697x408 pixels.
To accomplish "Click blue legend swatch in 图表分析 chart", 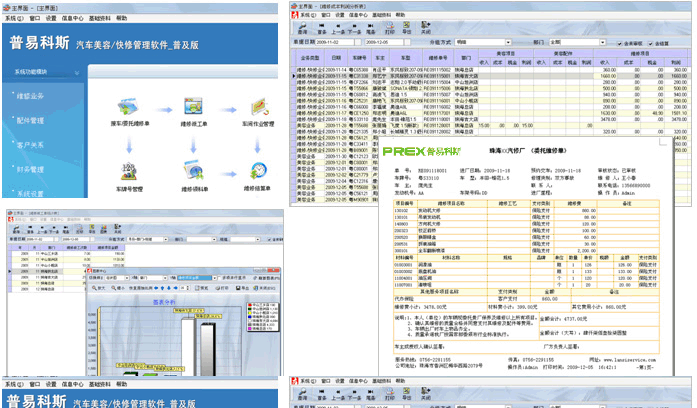I will pos(250,317).
